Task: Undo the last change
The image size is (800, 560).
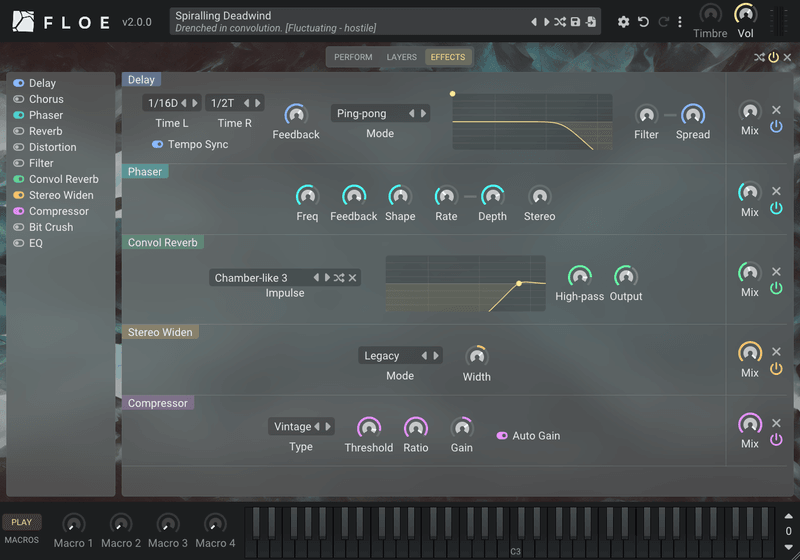Action: coord(643,22)
